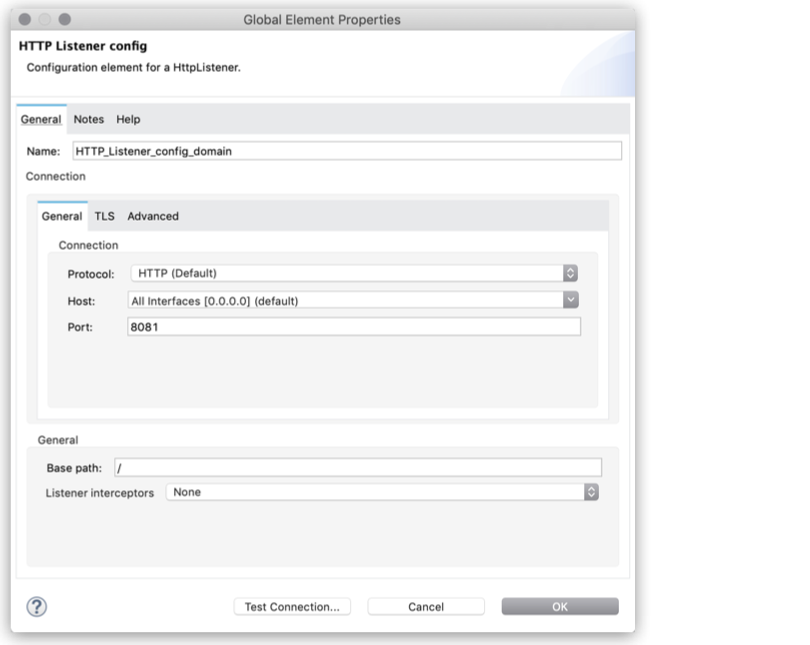The width and height of the screenshot is (810, 645).
Task: Select the General connection tab
Action: 62,215
